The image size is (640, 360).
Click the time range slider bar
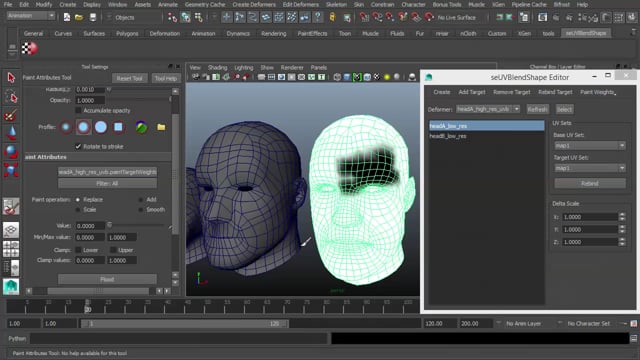pyautogui.click(x=185, y=324)
